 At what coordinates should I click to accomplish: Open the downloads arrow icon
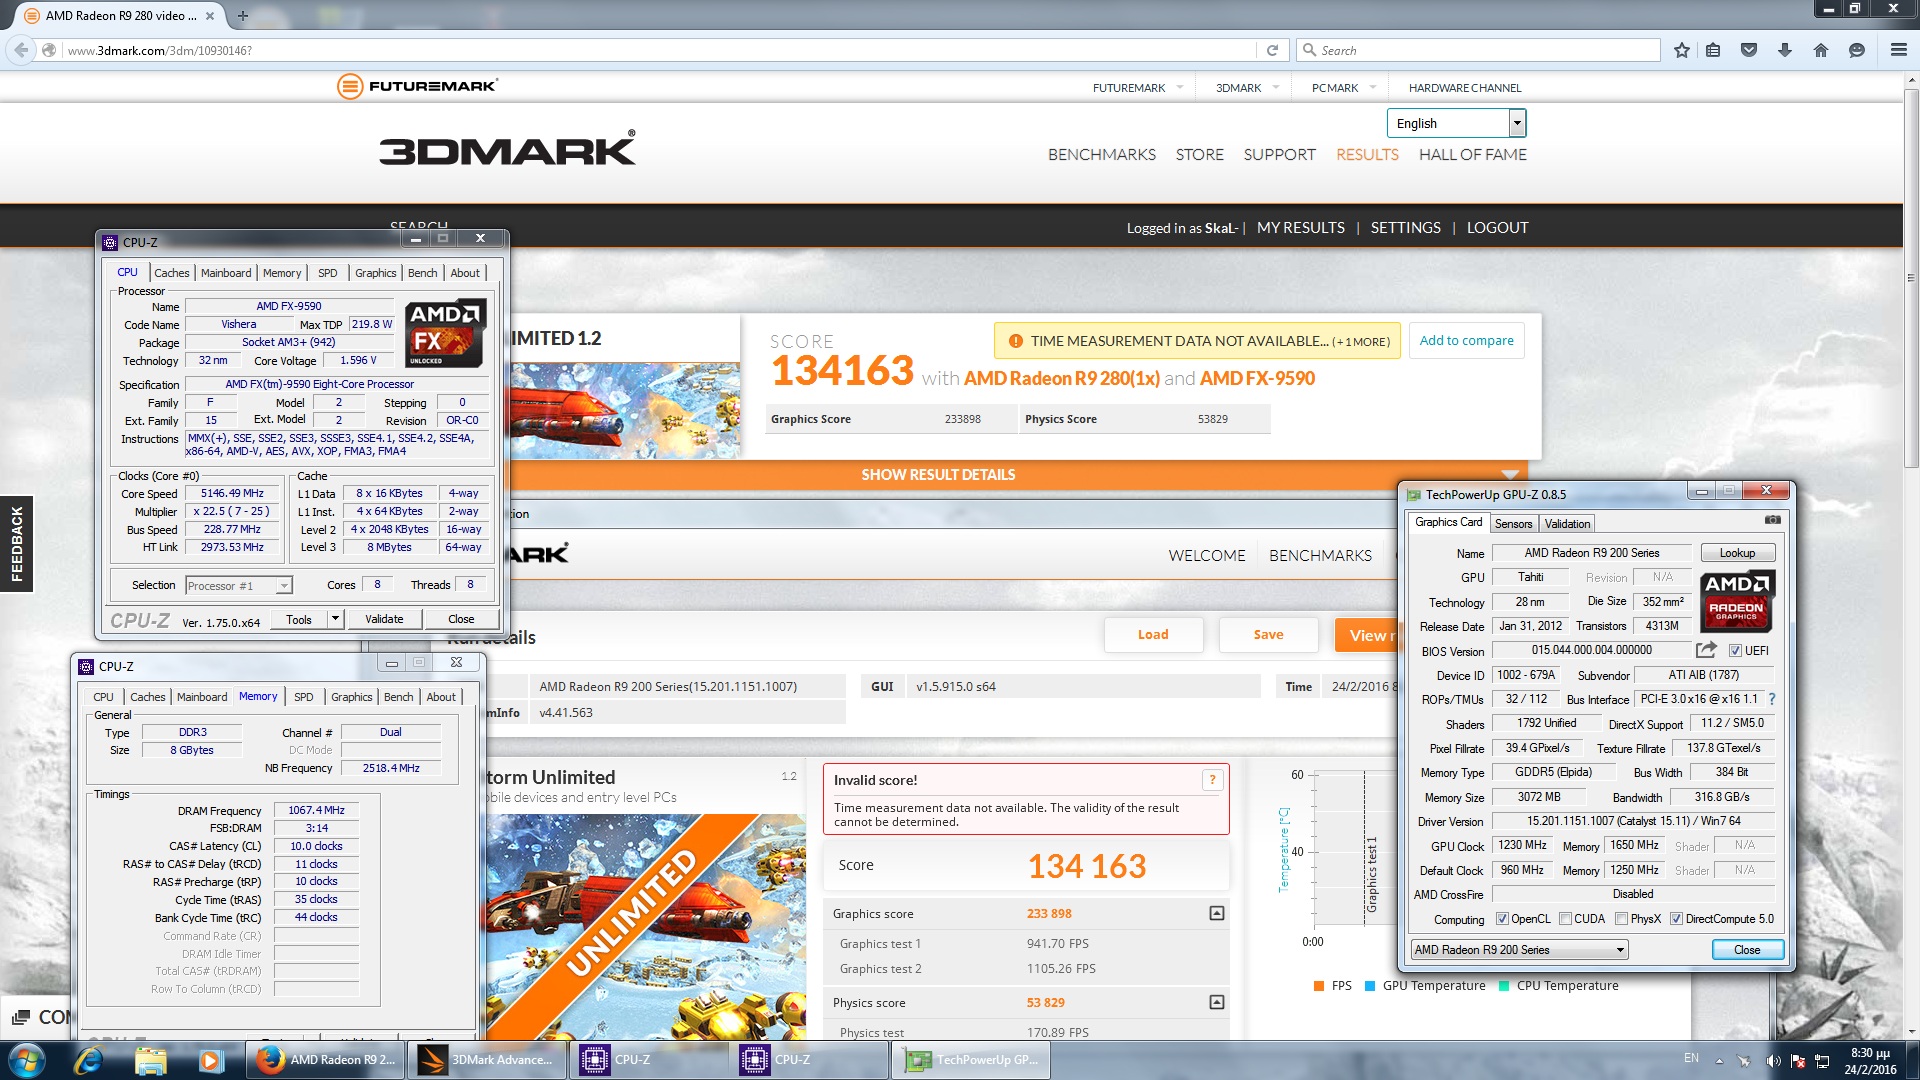point(1785,50)
